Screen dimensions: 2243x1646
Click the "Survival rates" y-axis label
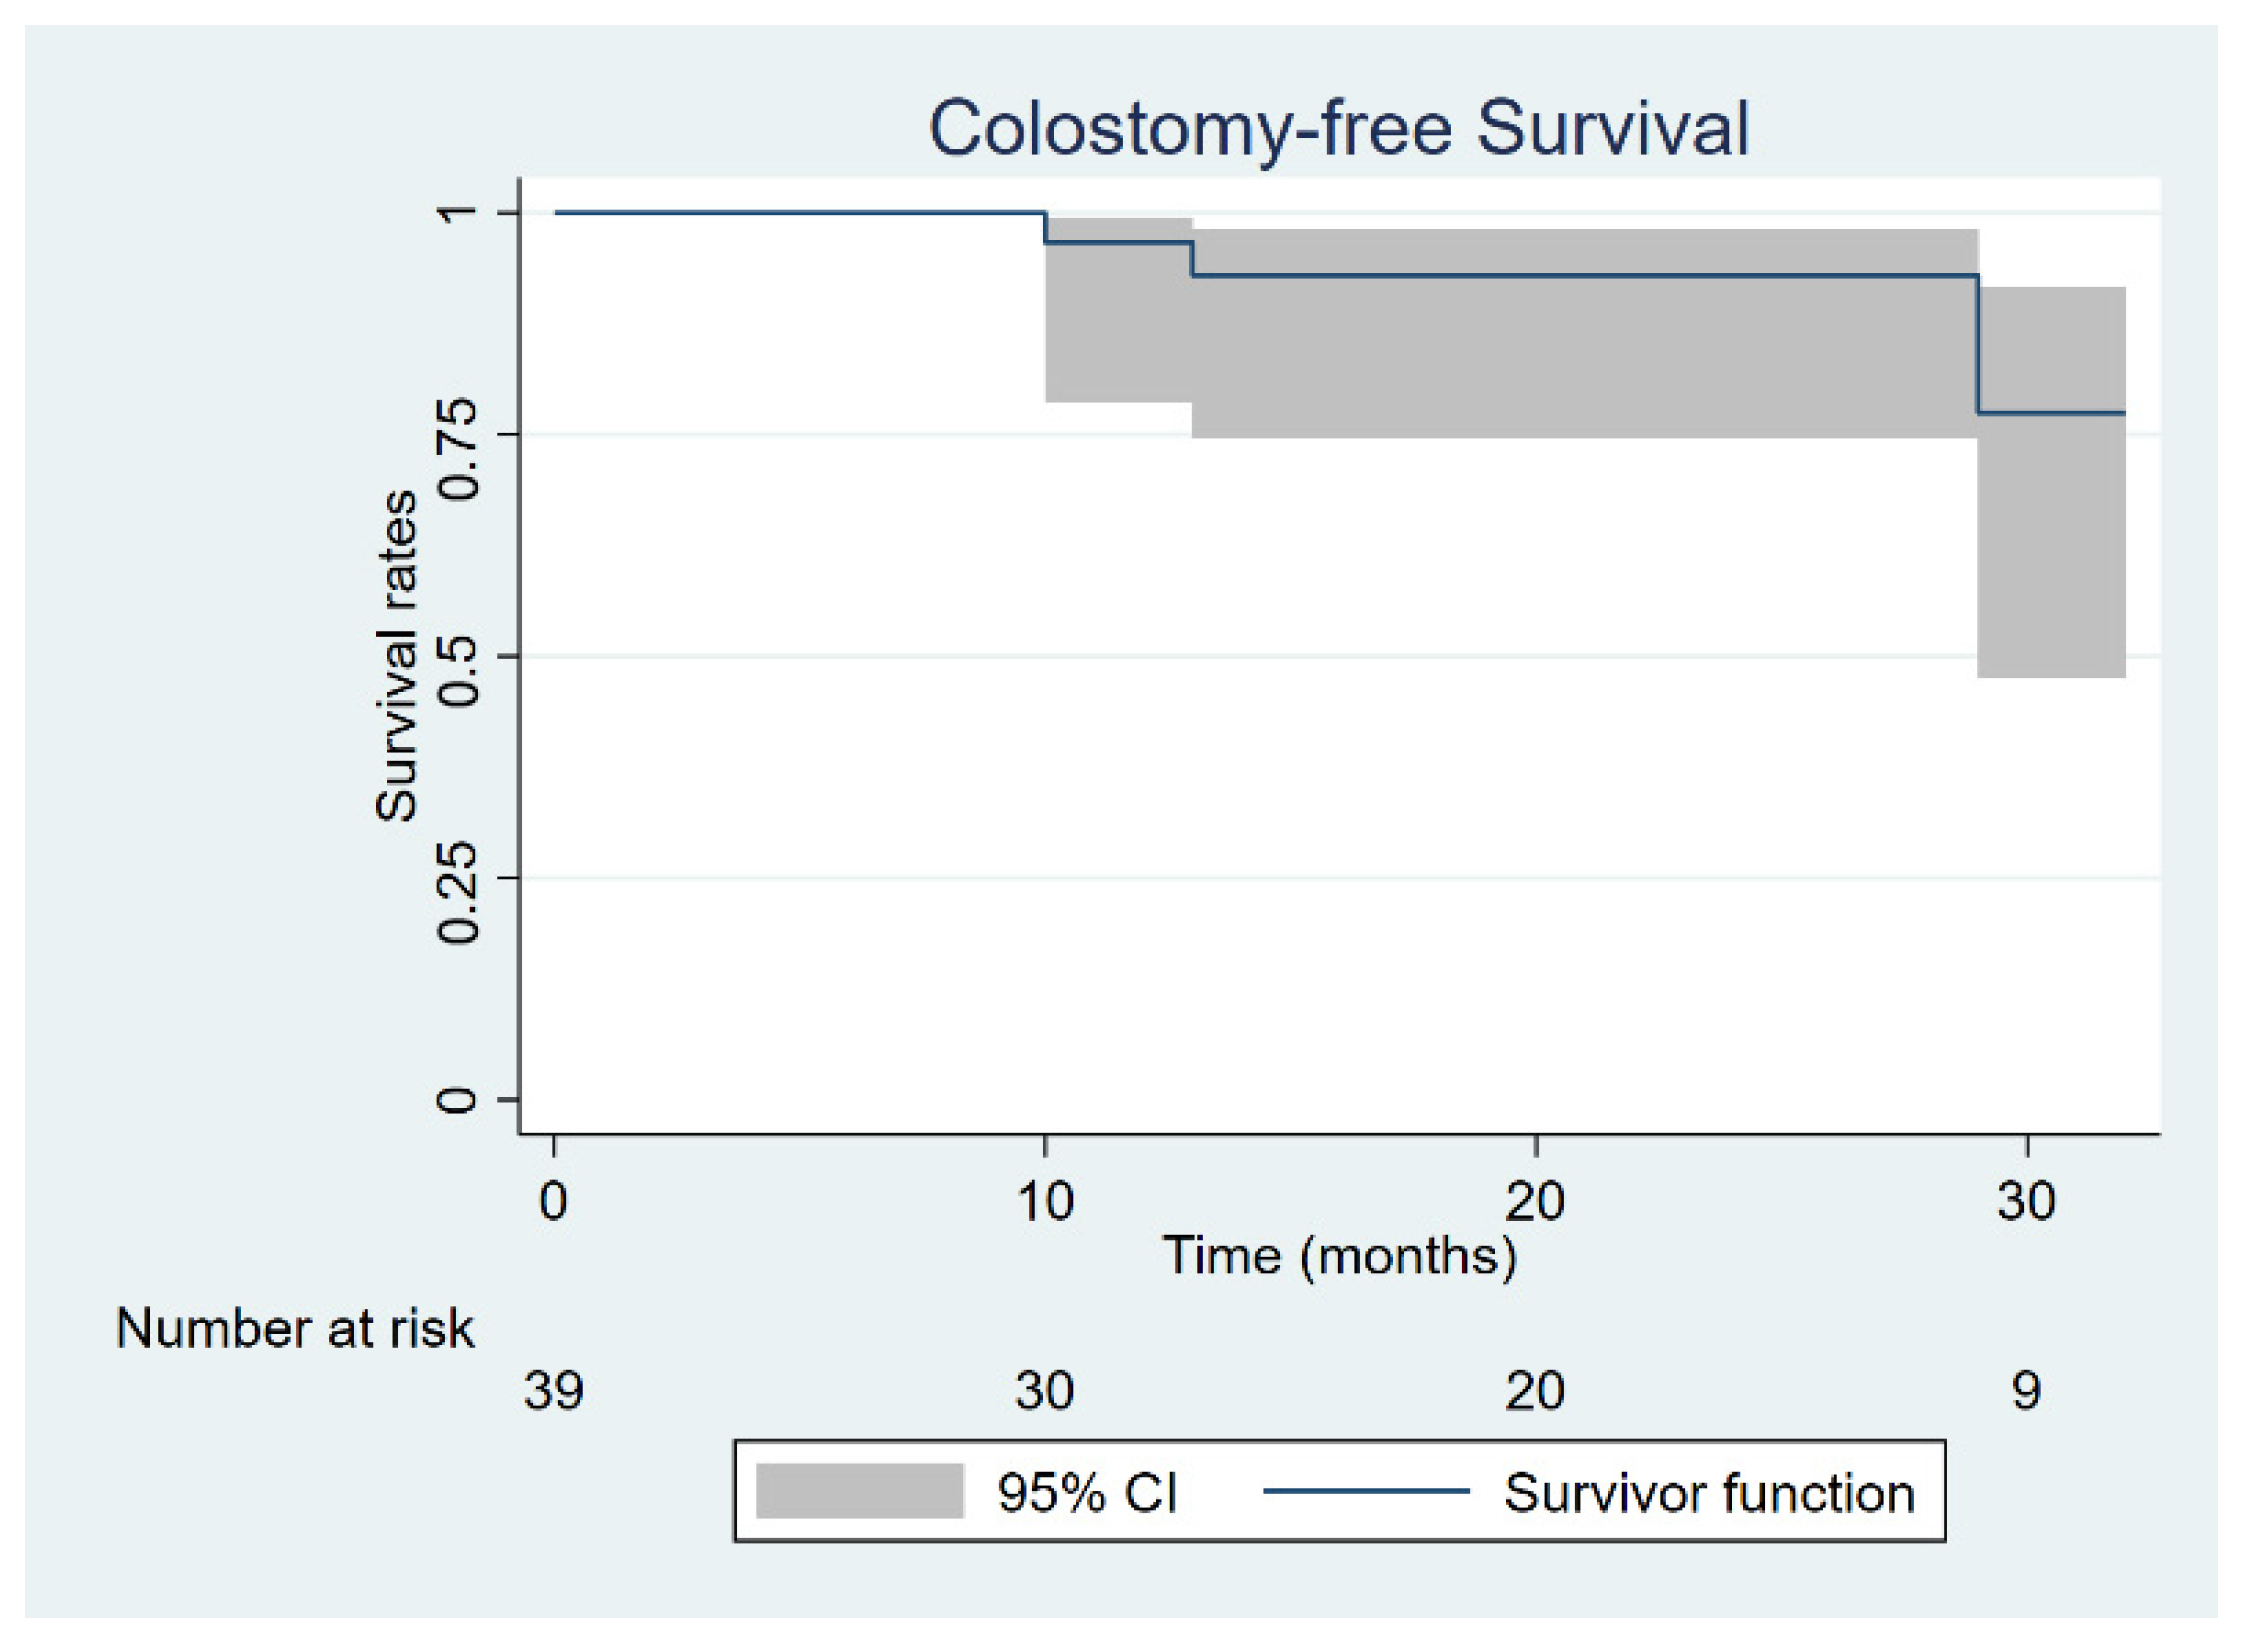pyautogui.click(x=396, y=655)
